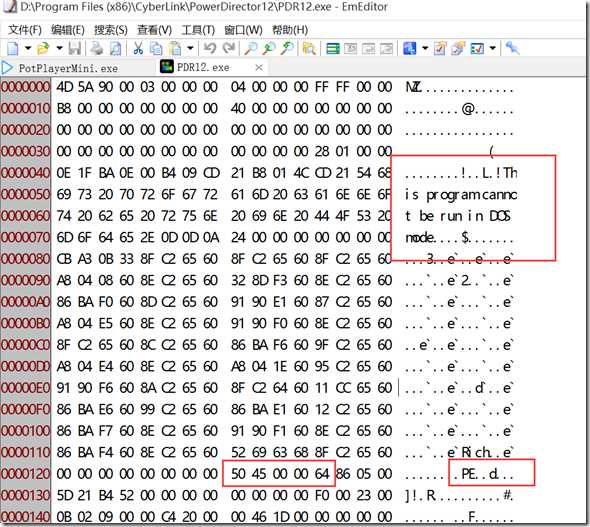The image size is (590, 527).
Task: Click the 'mode....$' ASCII text
Action: [x=438, y=237]
